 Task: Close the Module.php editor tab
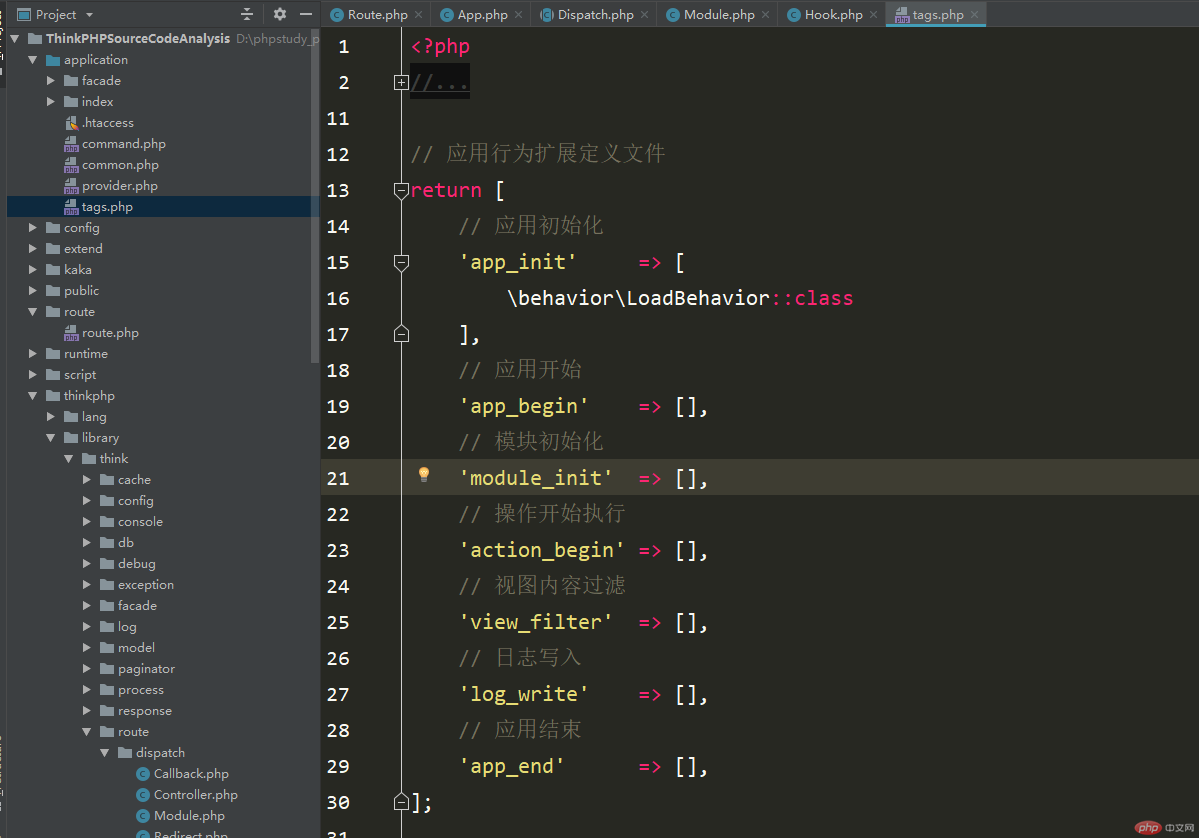(x=765, y=15)
